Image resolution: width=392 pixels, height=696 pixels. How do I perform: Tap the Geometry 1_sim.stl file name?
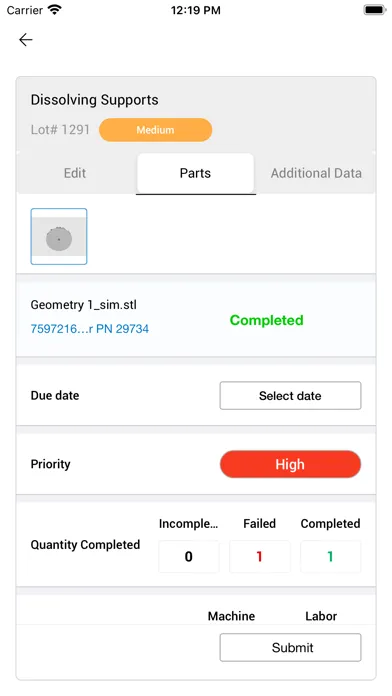tap(83, 305)
